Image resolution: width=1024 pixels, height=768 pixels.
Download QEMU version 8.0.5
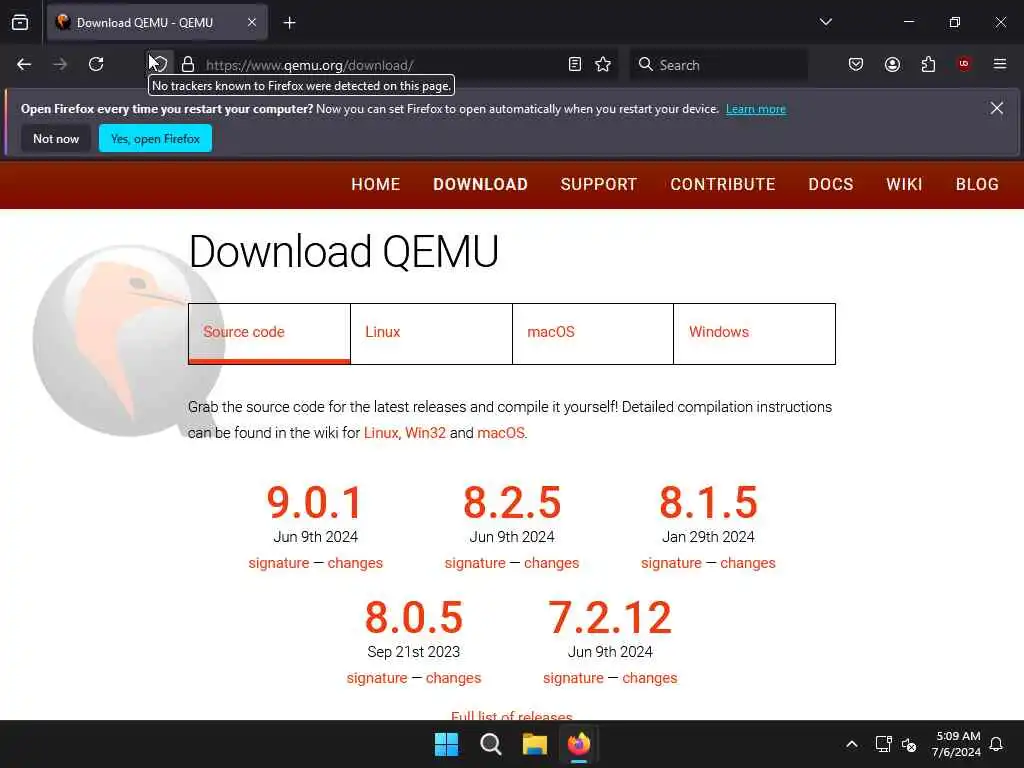point(413,617)
